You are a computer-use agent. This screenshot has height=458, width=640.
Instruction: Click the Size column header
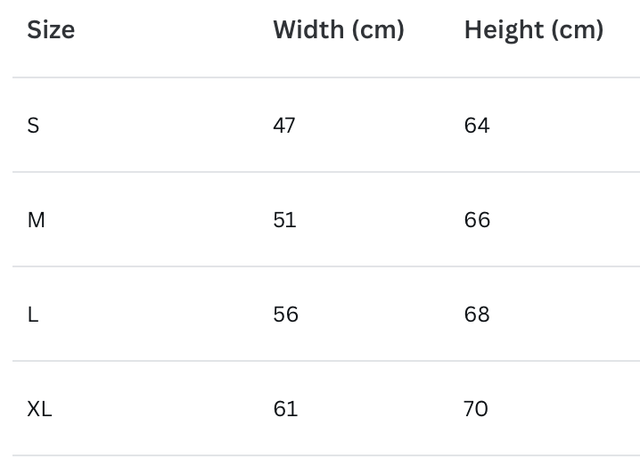pyautogui.click(x=51, y=30)
